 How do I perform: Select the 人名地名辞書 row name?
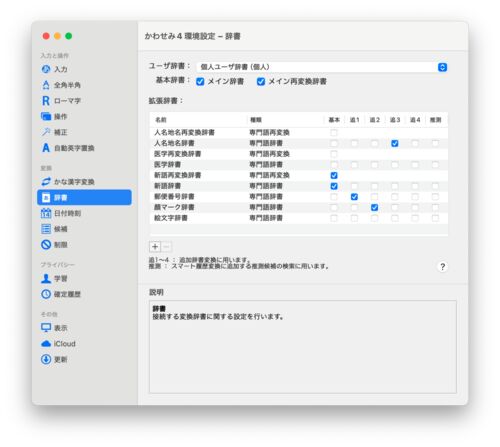174,143
